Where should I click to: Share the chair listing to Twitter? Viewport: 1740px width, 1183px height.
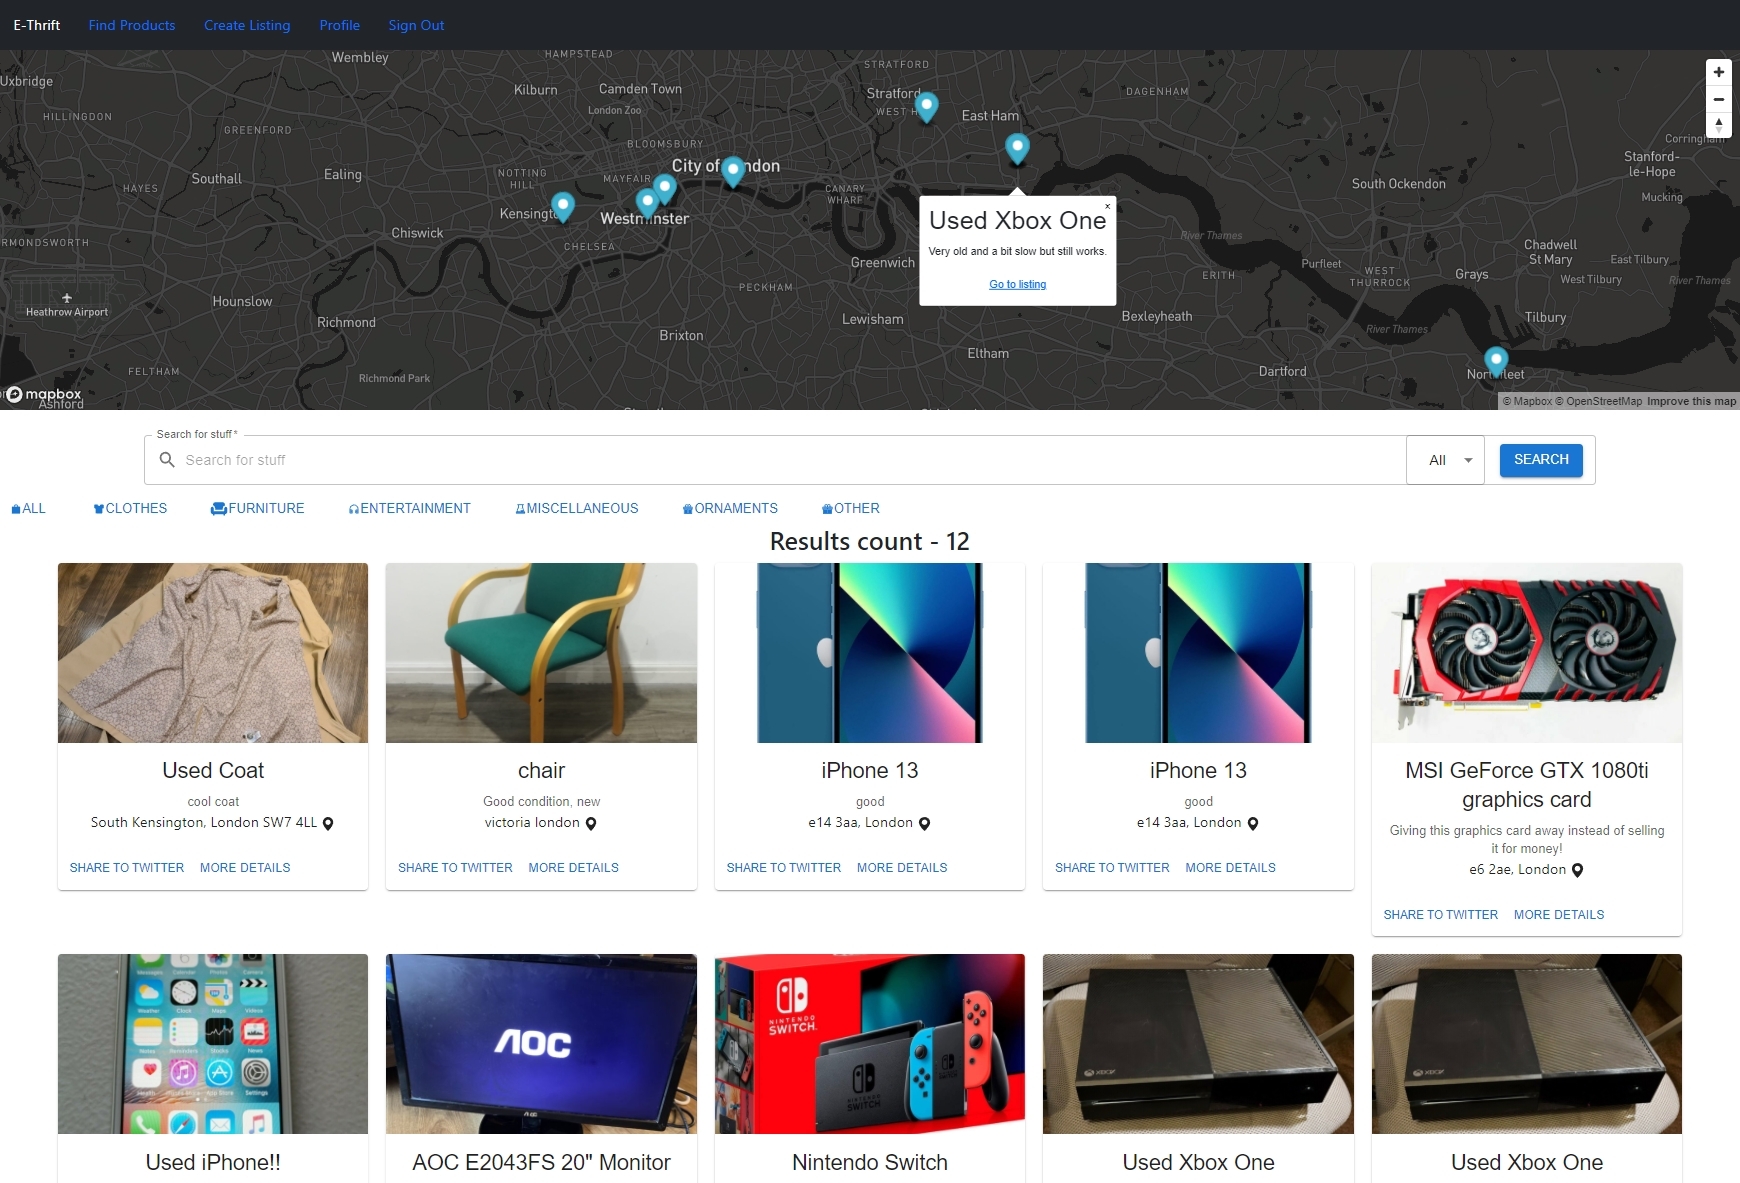pos(455,868)
